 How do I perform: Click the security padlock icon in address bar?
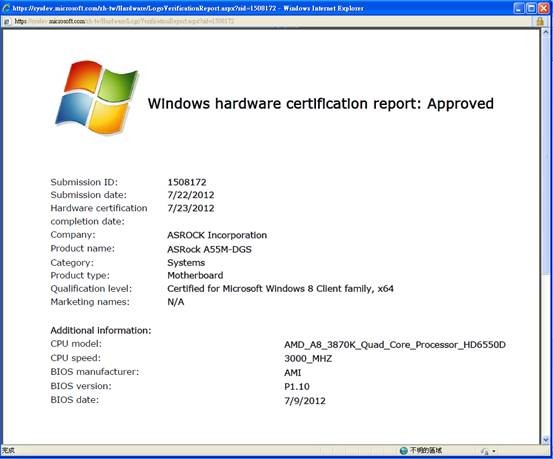(540, 21)
